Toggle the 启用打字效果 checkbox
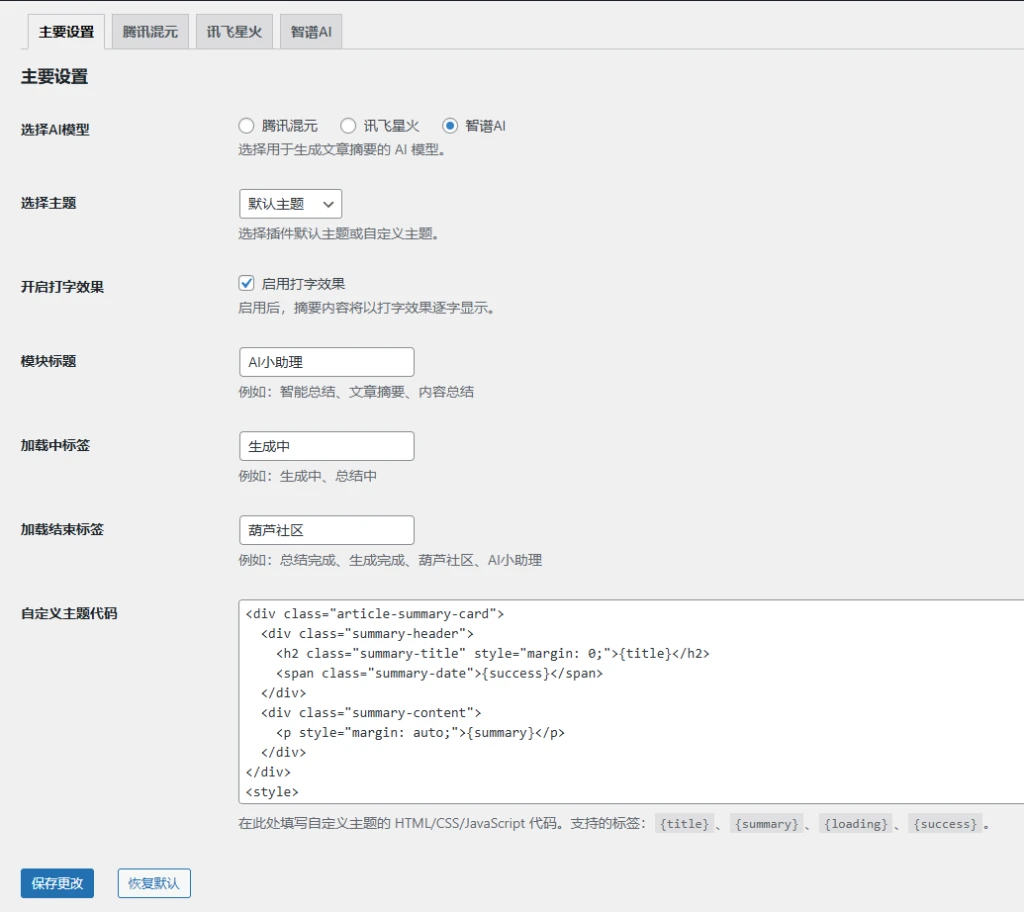This screenshot has width=1024, height=912. (x=246, y=283)
